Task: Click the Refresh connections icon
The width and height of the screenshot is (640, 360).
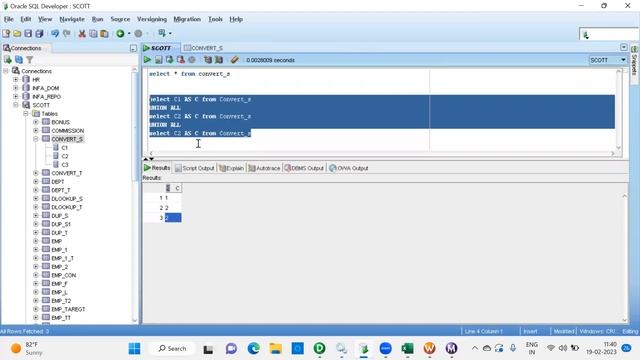Action: pos(19,60)
